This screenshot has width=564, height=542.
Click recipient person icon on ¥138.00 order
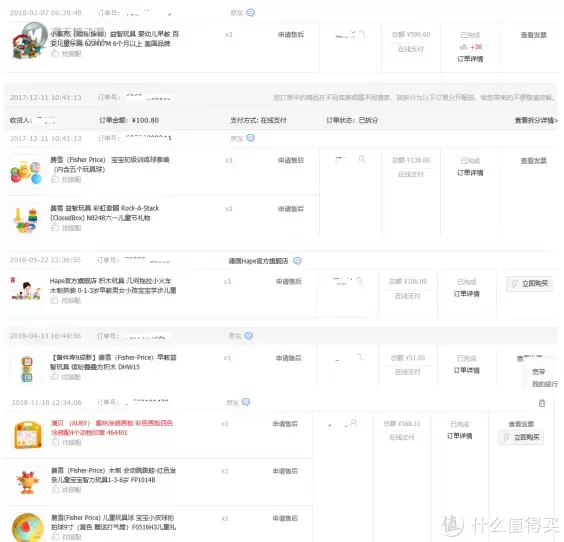pos(361,159)
